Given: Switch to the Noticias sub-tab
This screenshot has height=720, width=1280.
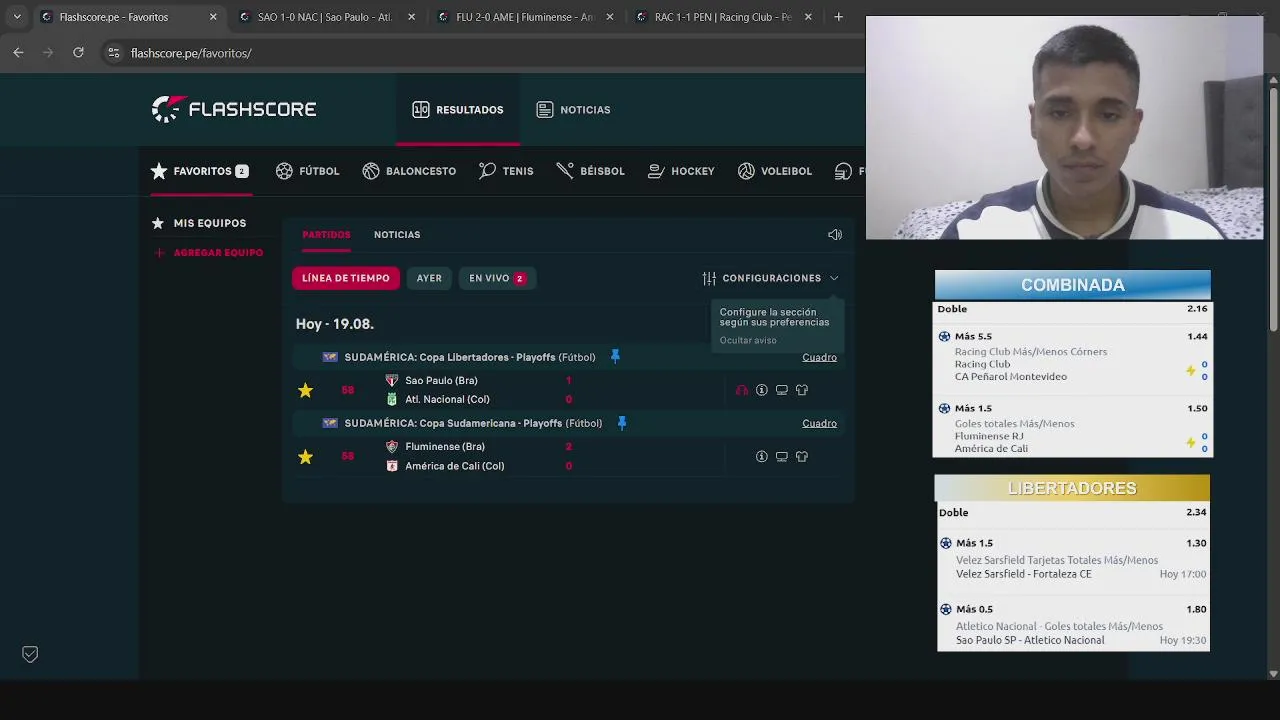Looking at the screenshot, I should [x=397, y=235].
